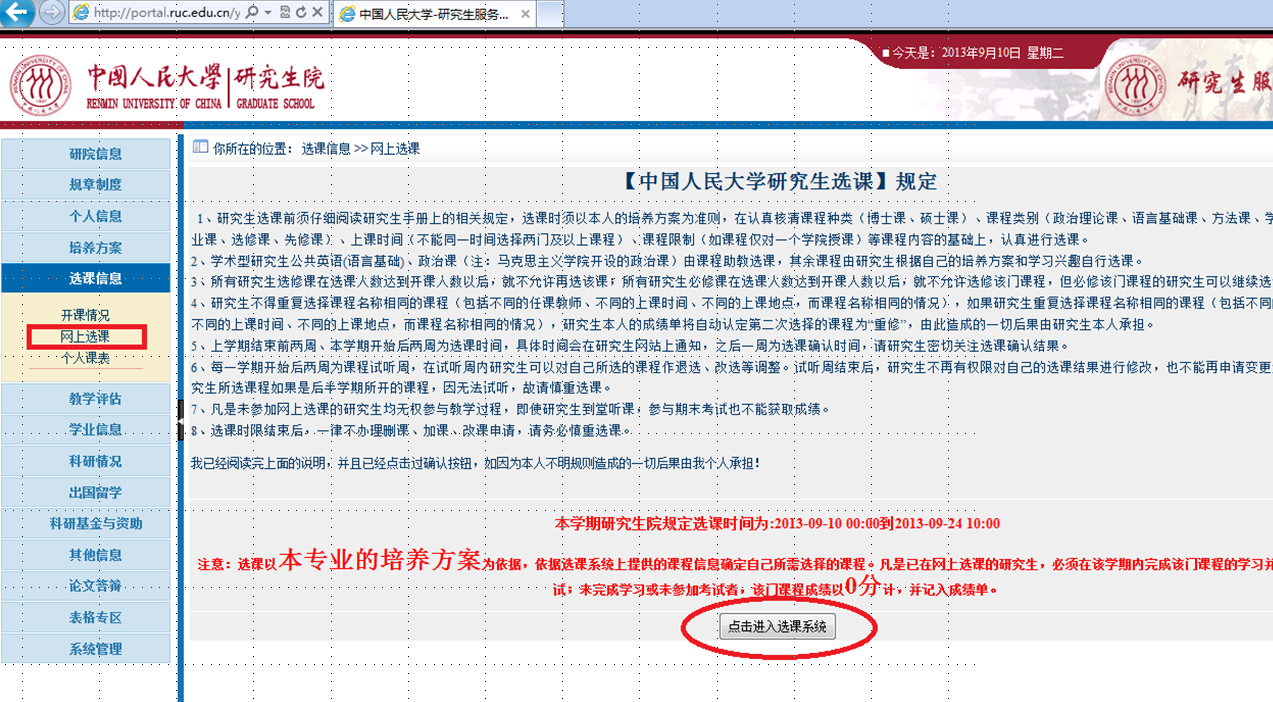Click the confirmation sentence 我已经阅读完上面的说明
Screen dimensions: 1273x702
[475, 463]
